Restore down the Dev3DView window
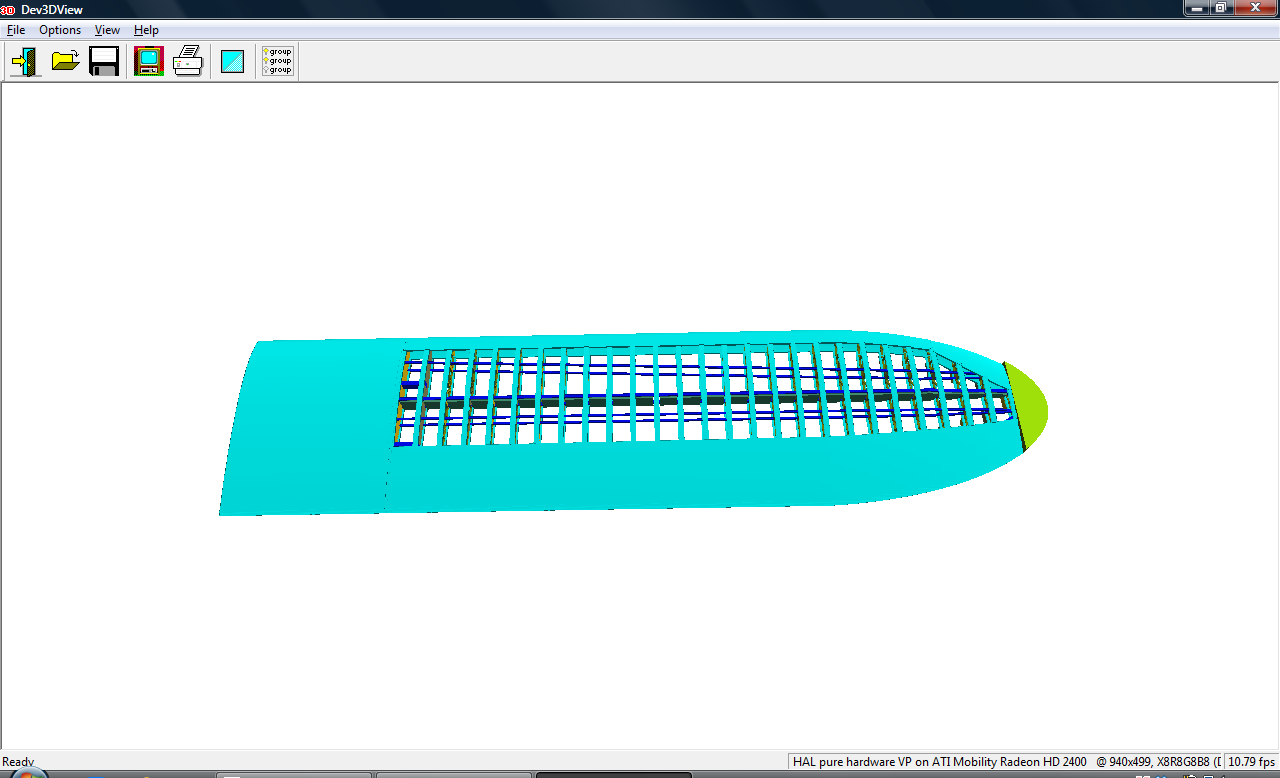This screenshot has height=778, width=1280. pyautogui.click(x=1221, y=8)
